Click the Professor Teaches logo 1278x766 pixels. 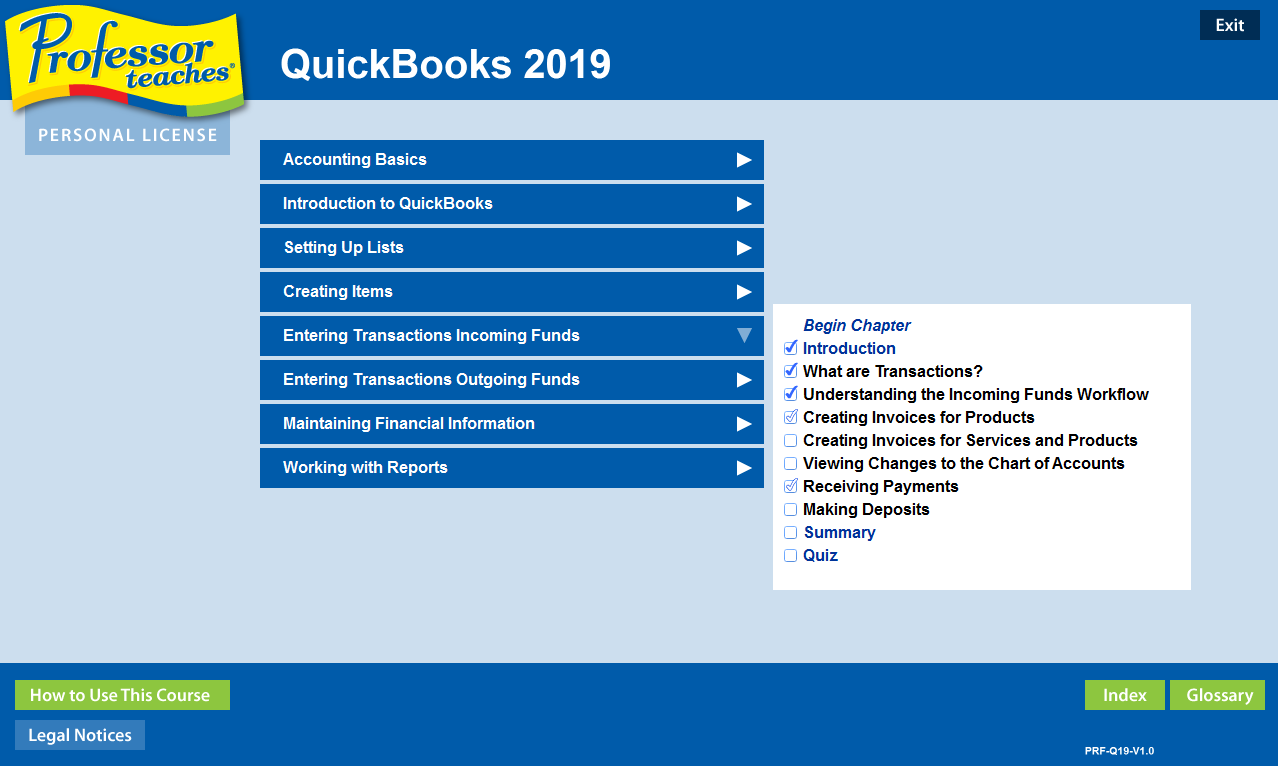pyautogui.click(x=127, y=62)
